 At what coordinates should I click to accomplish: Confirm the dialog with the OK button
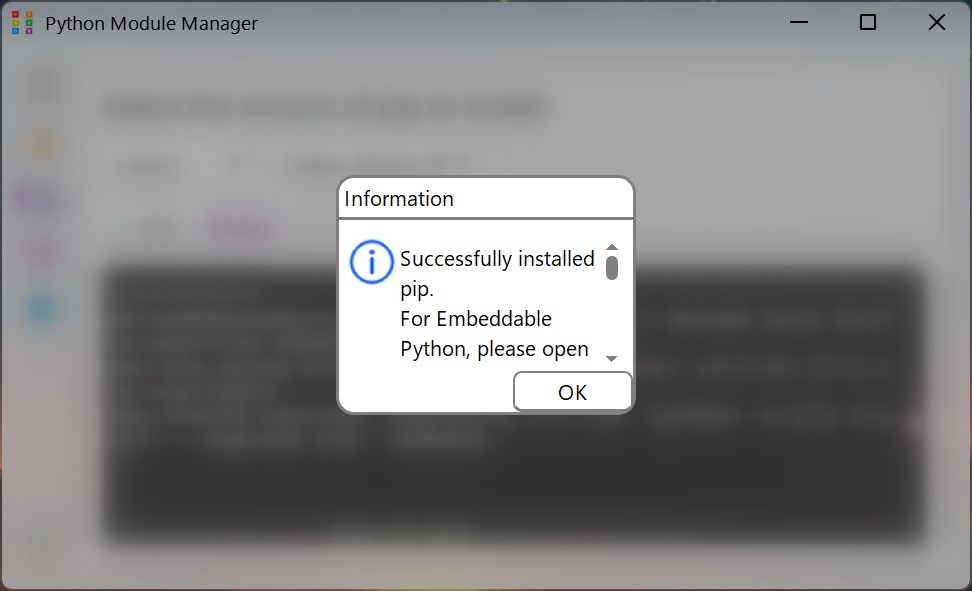coord(572,392)
